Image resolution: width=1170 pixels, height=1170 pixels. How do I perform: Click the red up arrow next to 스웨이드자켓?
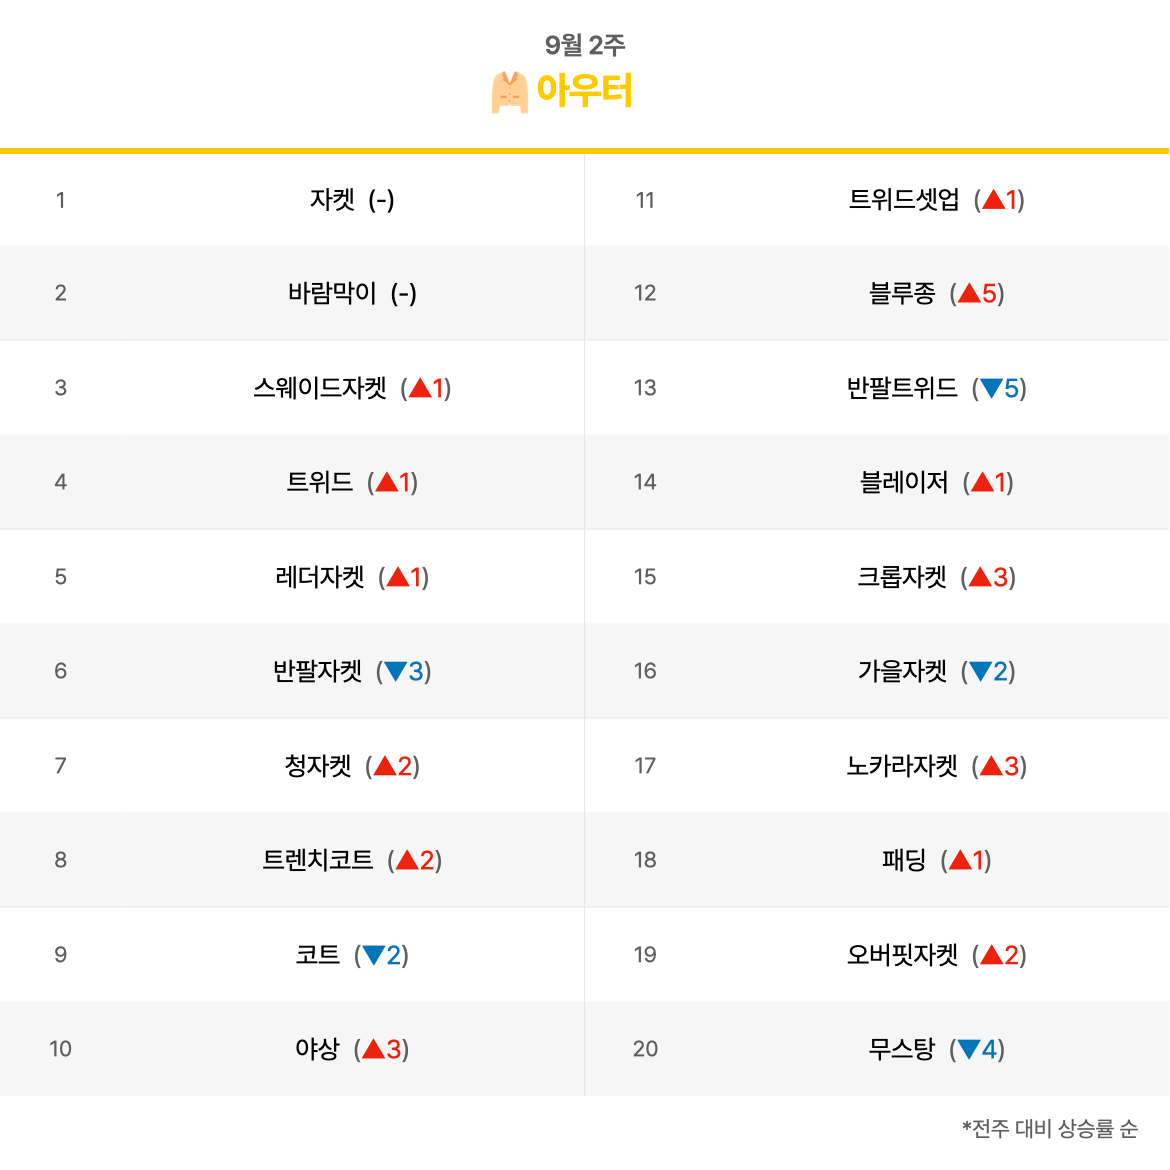[x=420, y=387]
